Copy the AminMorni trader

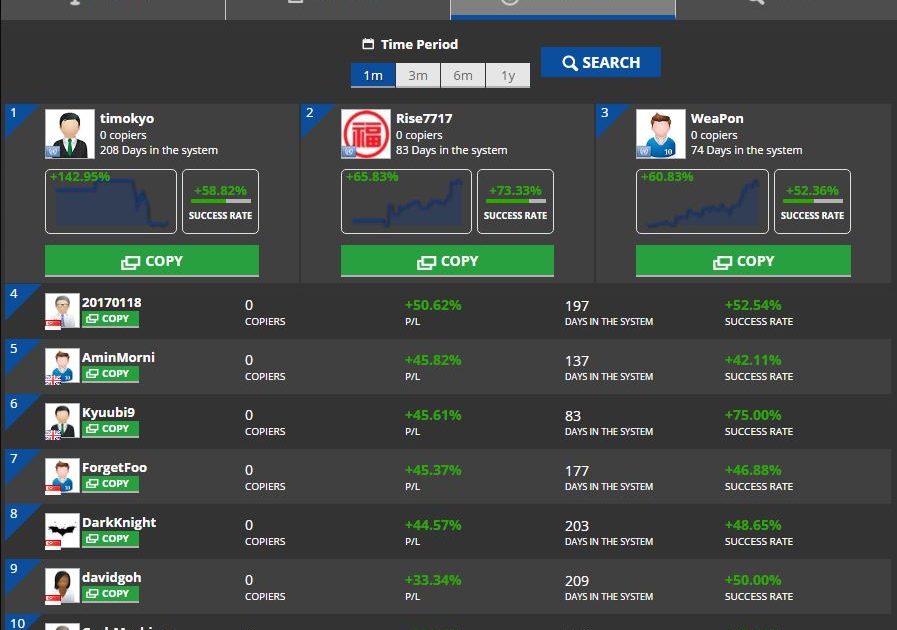coord(110,374)
